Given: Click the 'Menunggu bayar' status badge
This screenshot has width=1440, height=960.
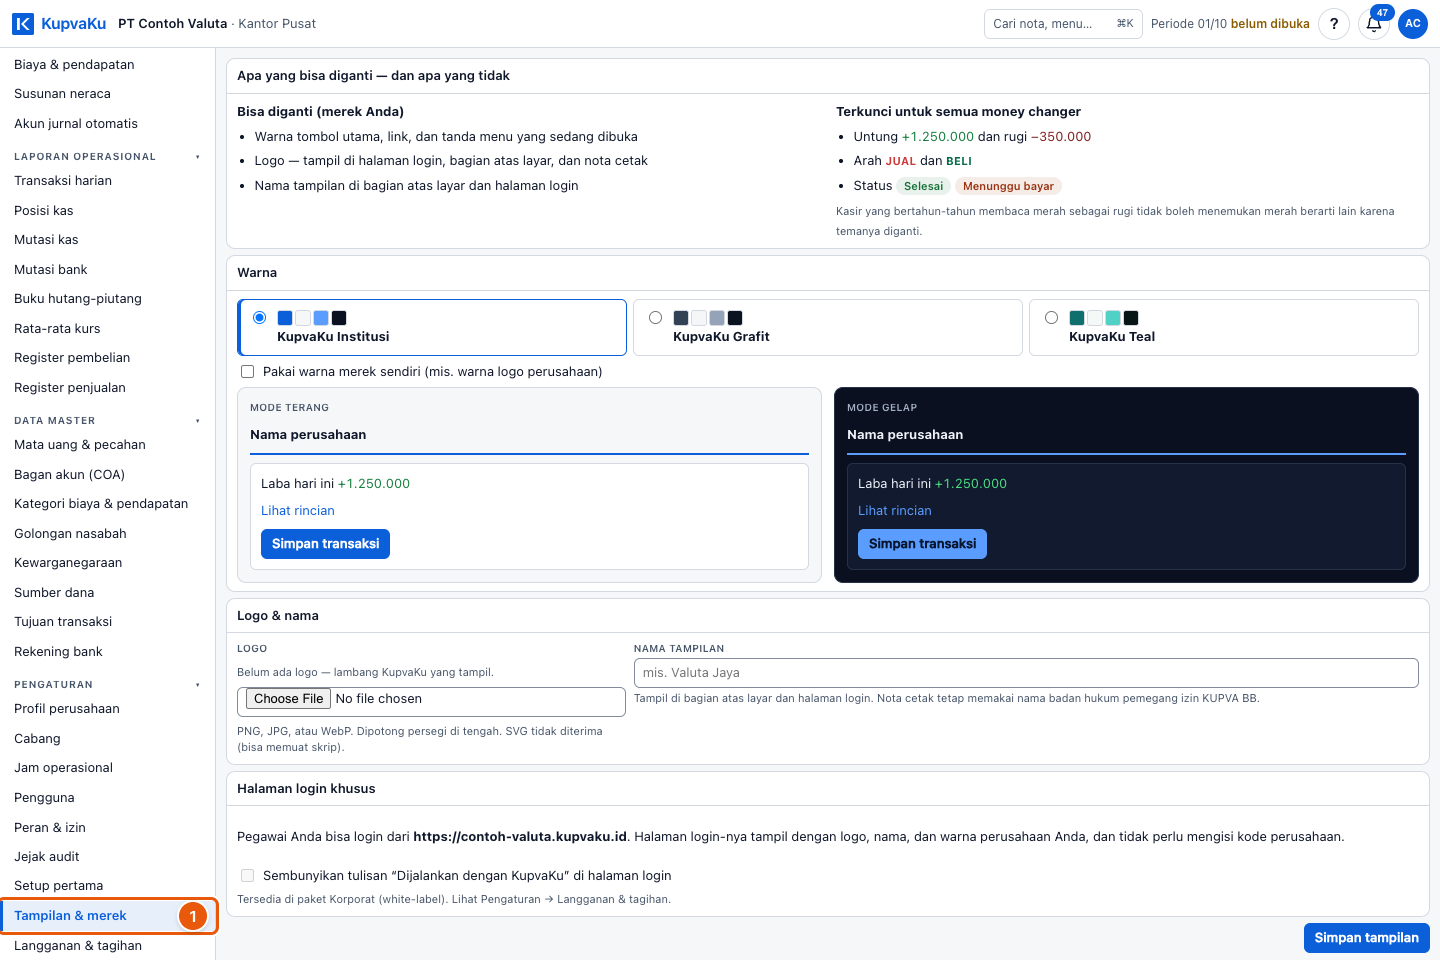Looking at the screenshot, I should pyautogui.click(x=1008, y=186).
